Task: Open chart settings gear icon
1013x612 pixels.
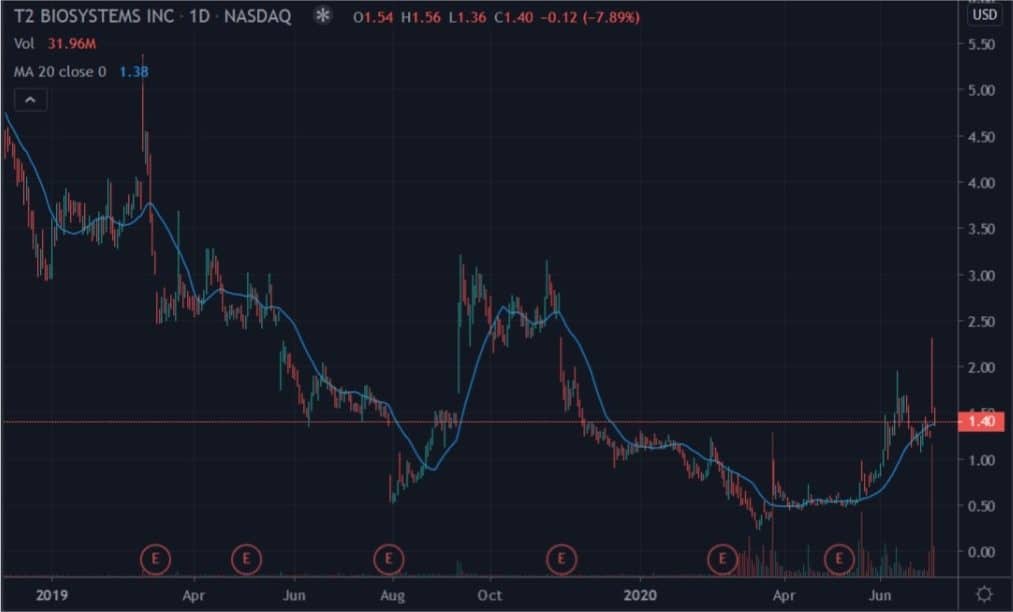Action: (984, 594)
